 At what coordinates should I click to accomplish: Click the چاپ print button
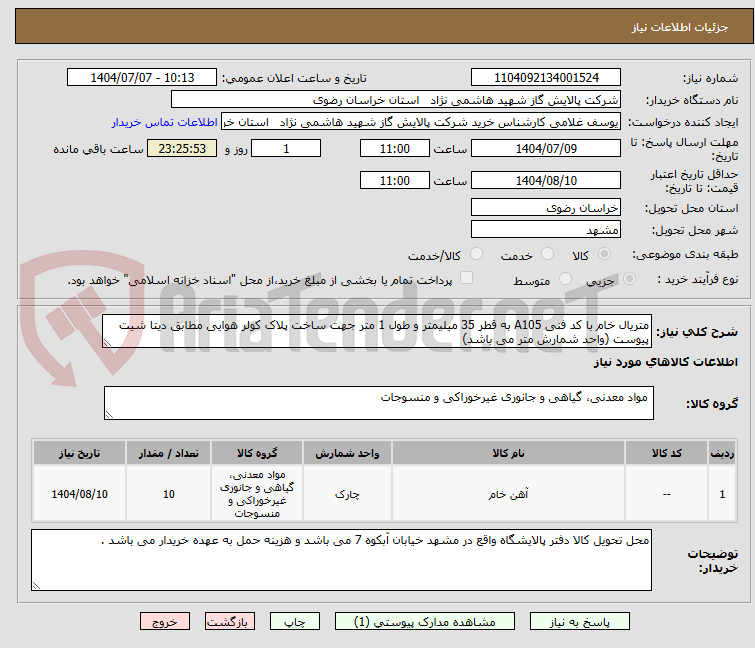[x=295, y=622]
